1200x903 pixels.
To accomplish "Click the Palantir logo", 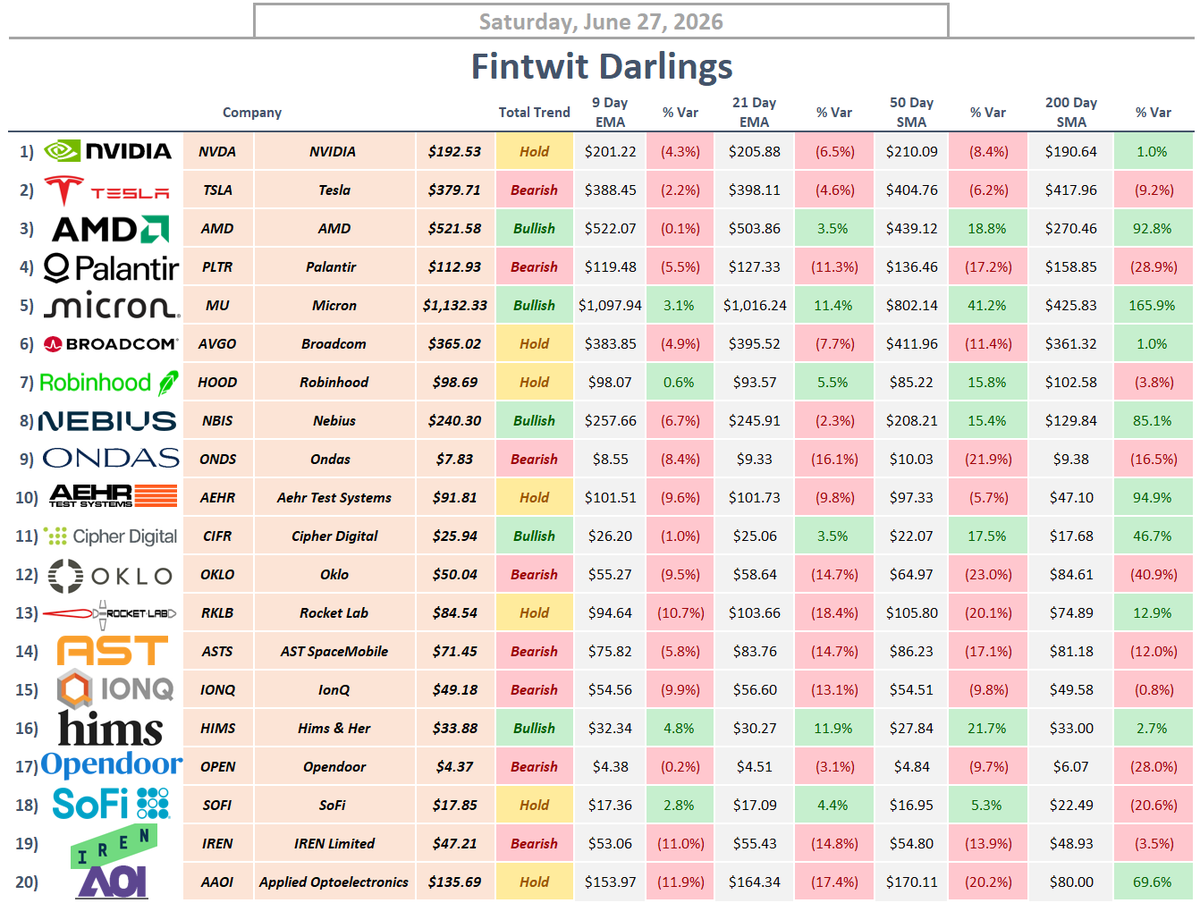I will pos(111,267).
